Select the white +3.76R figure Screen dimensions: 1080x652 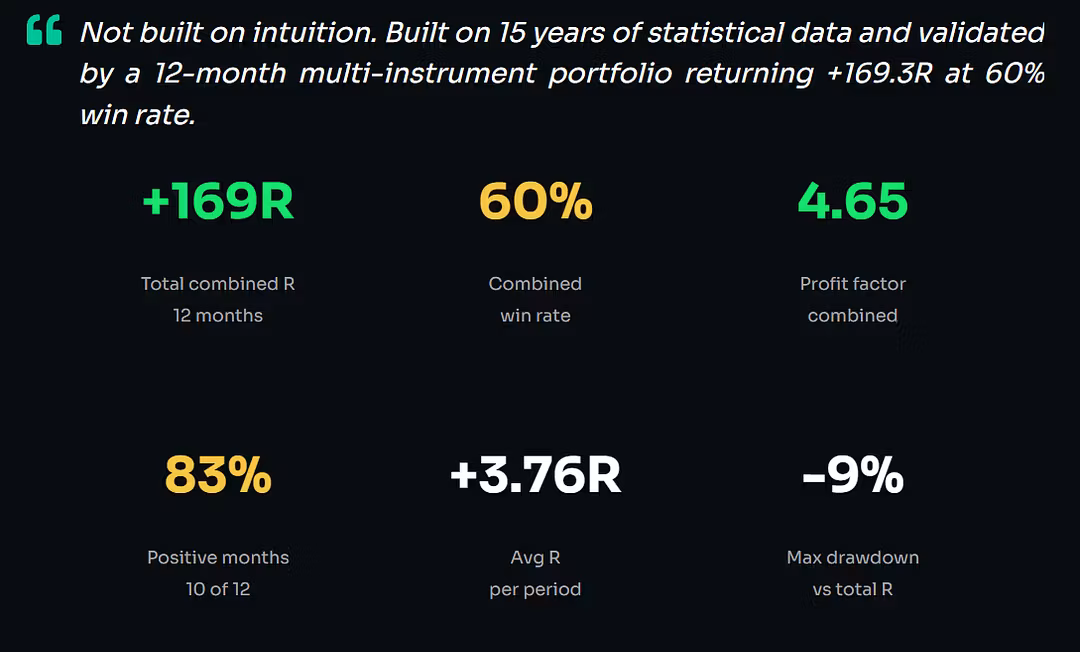pos(536,475)
